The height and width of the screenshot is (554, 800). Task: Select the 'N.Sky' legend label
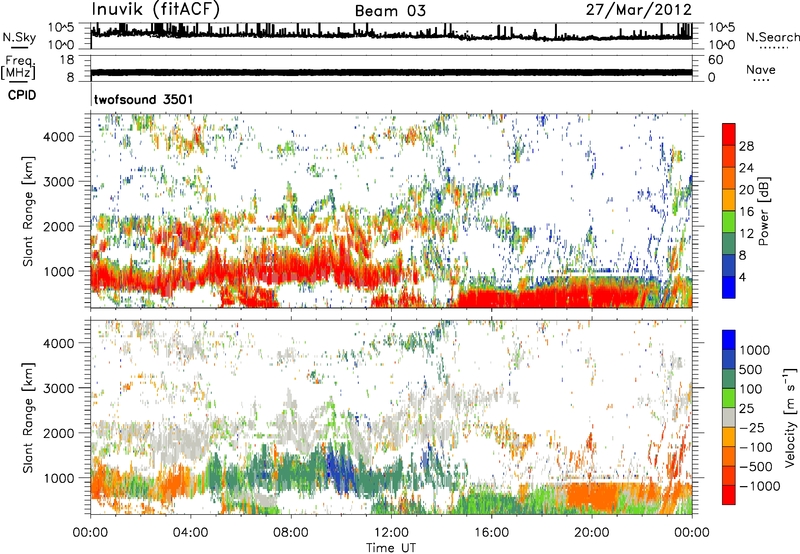coord(19,38)
